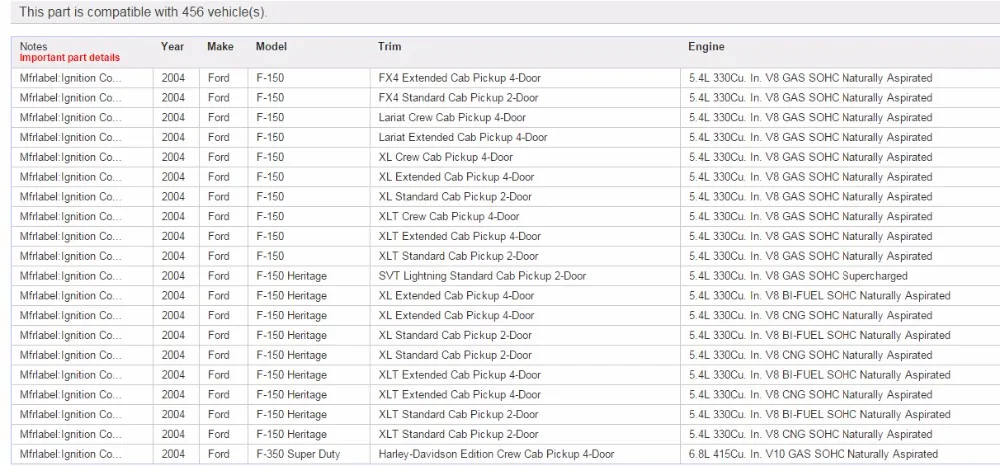This screenshot has height=466, width=1000.
Task: Click engine cell of Lariat Extended Cab row
Action: (811, 137)
